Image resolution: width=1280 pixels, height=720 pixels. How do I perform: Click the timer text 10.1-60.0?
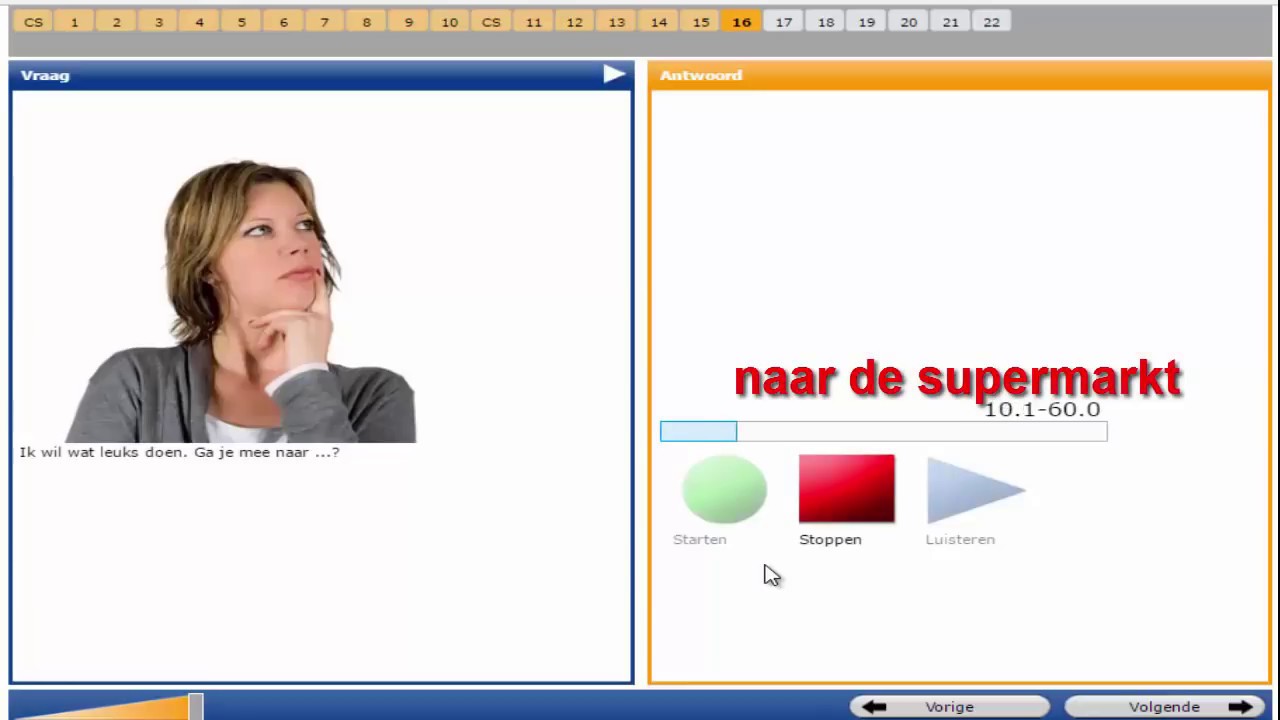click(1042, 410)
